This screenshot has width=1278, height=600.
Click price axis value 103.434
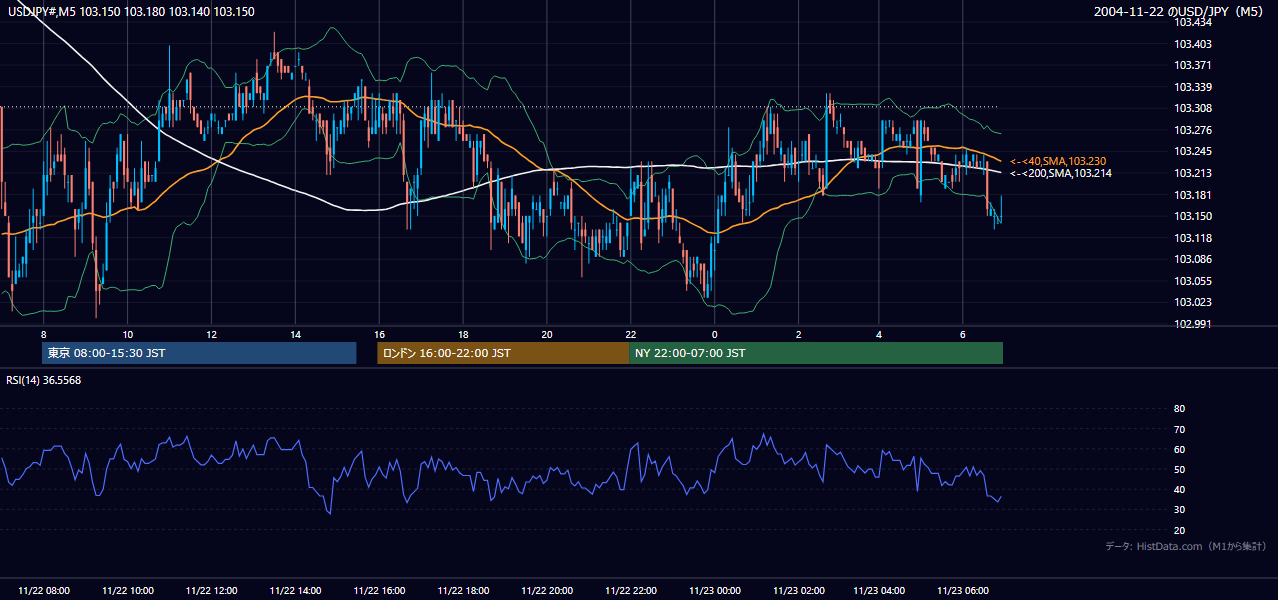point(1192,22)
